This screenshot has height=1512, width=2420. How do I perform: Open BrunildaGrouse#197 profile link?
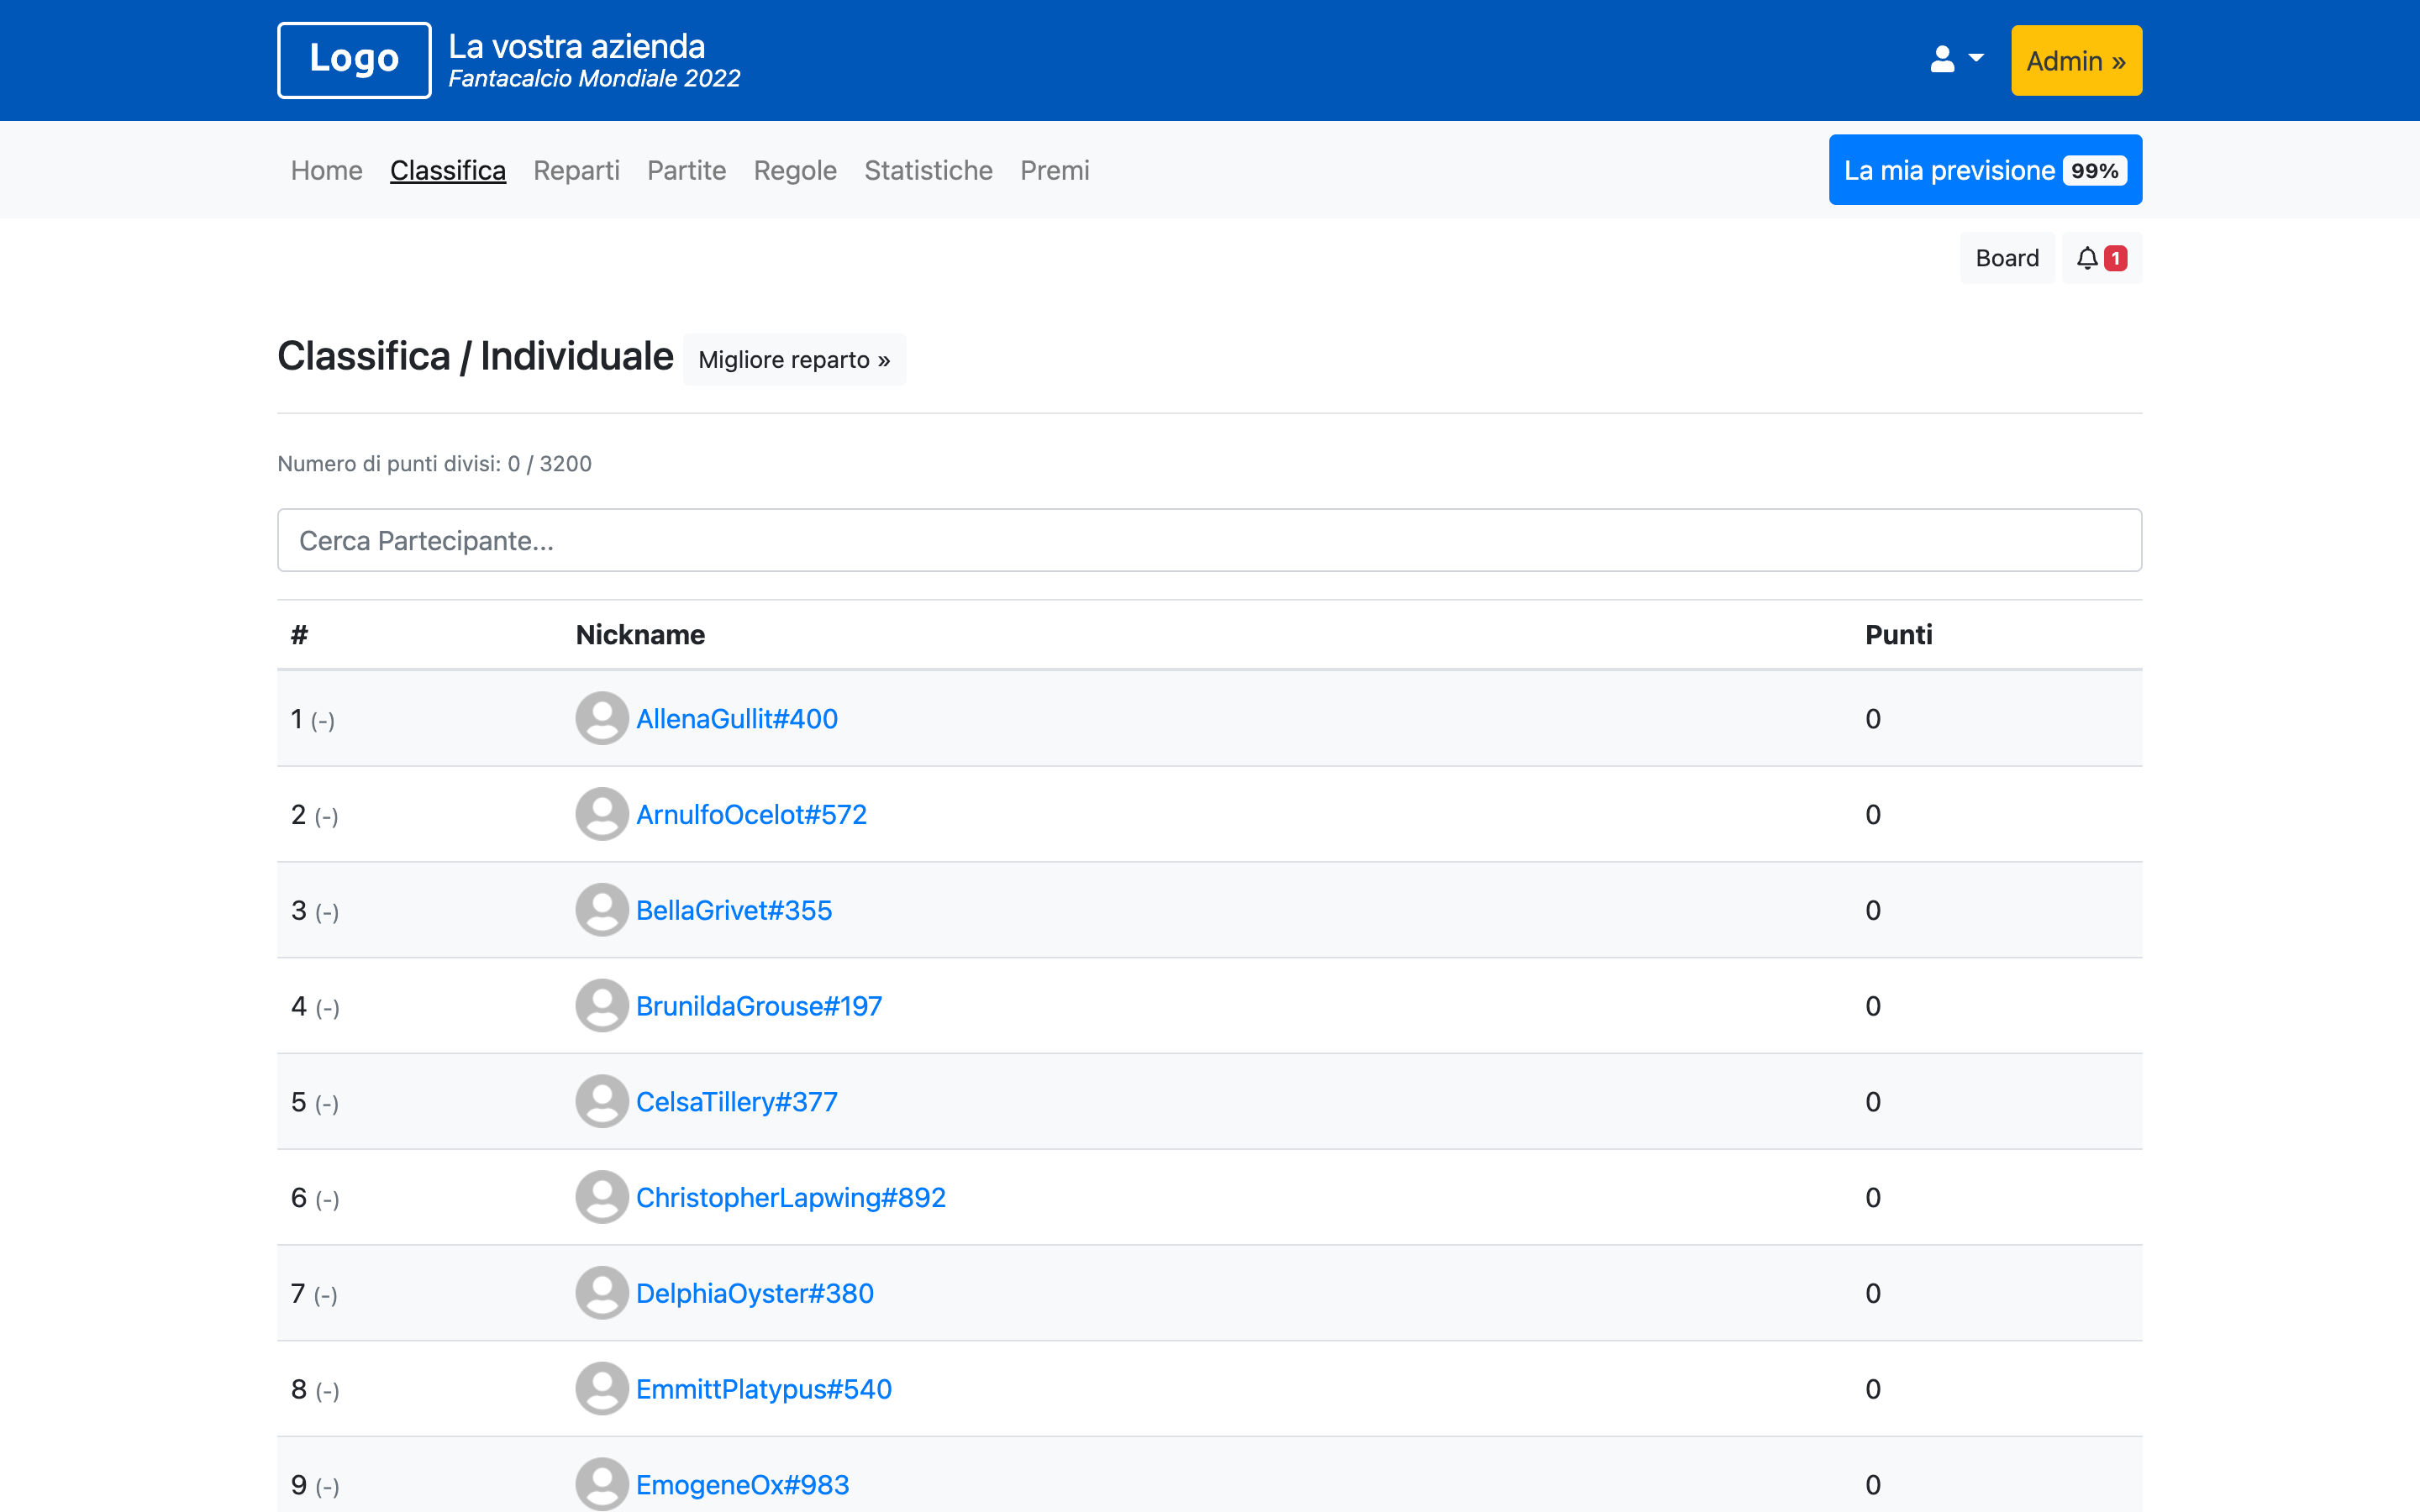pos(759,1005)
